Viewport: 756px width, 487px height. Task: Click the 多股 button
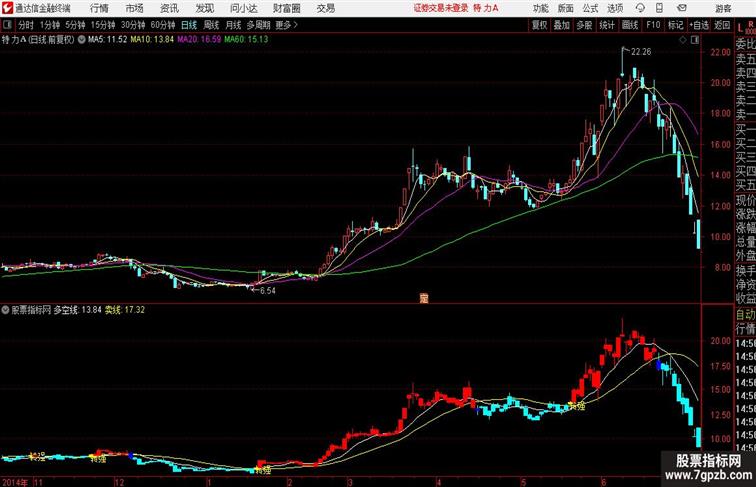(584, 25)
